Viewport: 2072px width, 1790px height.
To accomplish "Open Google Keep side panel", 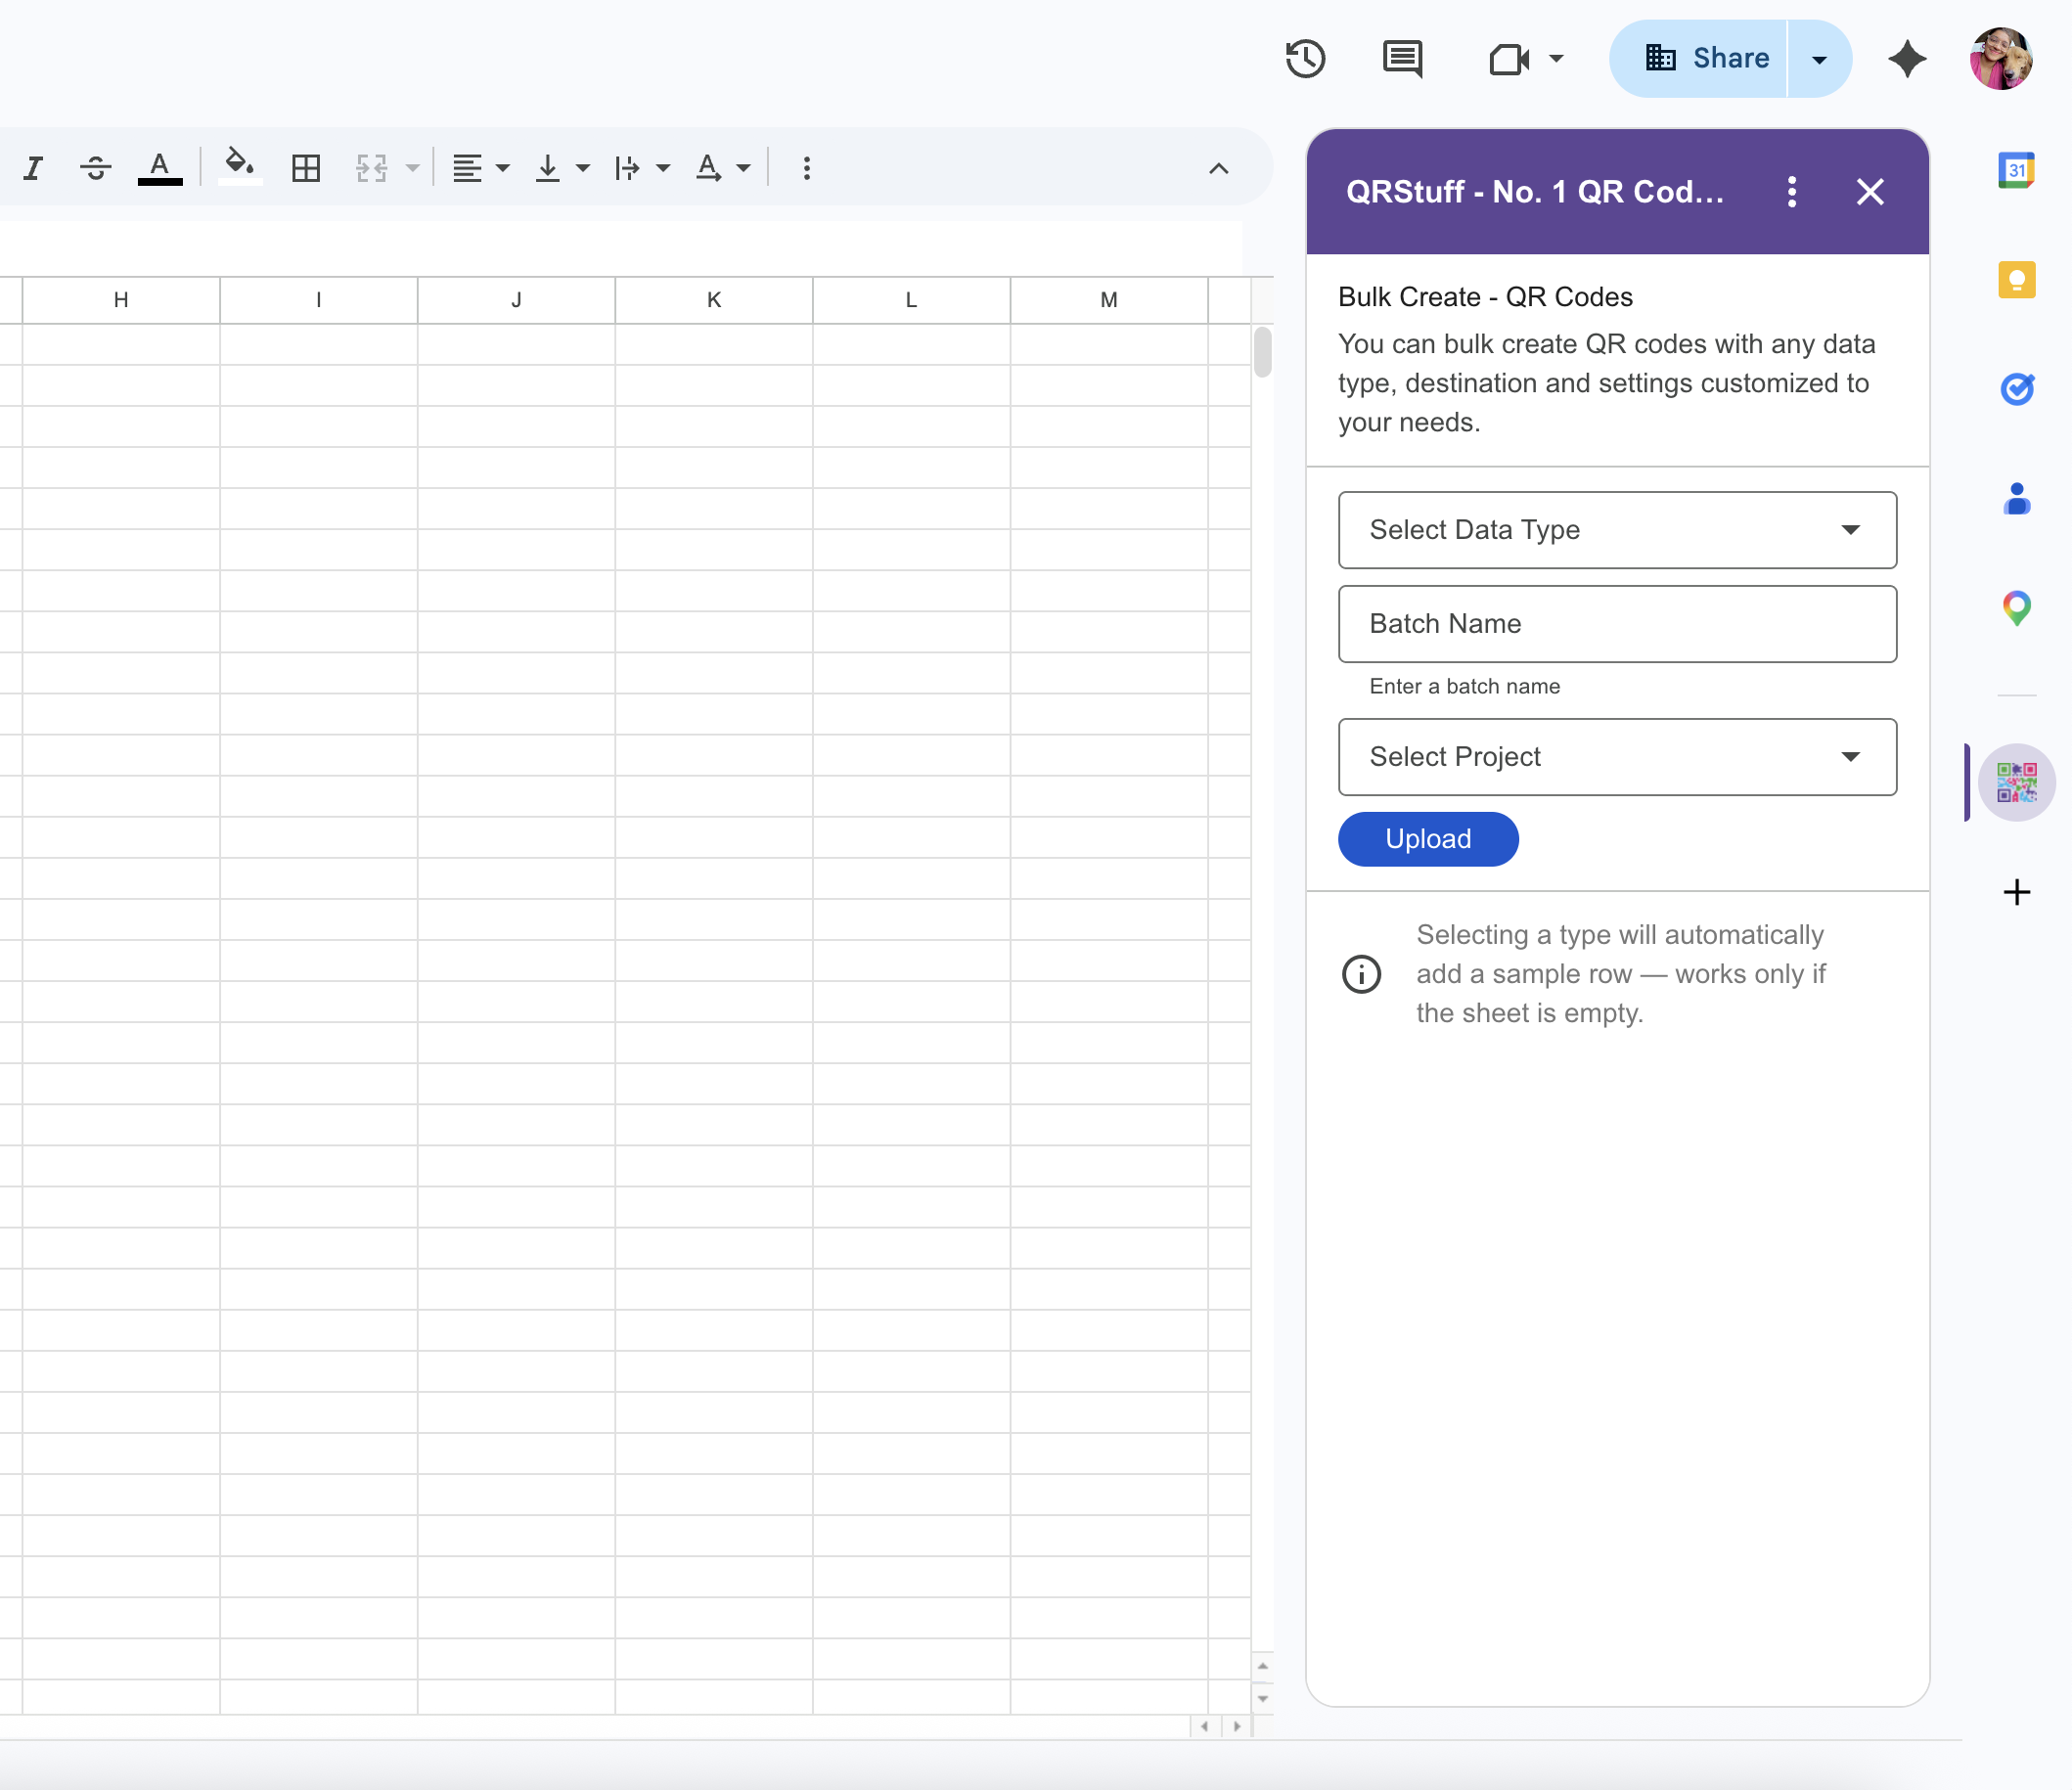I will pos(2017,279).
